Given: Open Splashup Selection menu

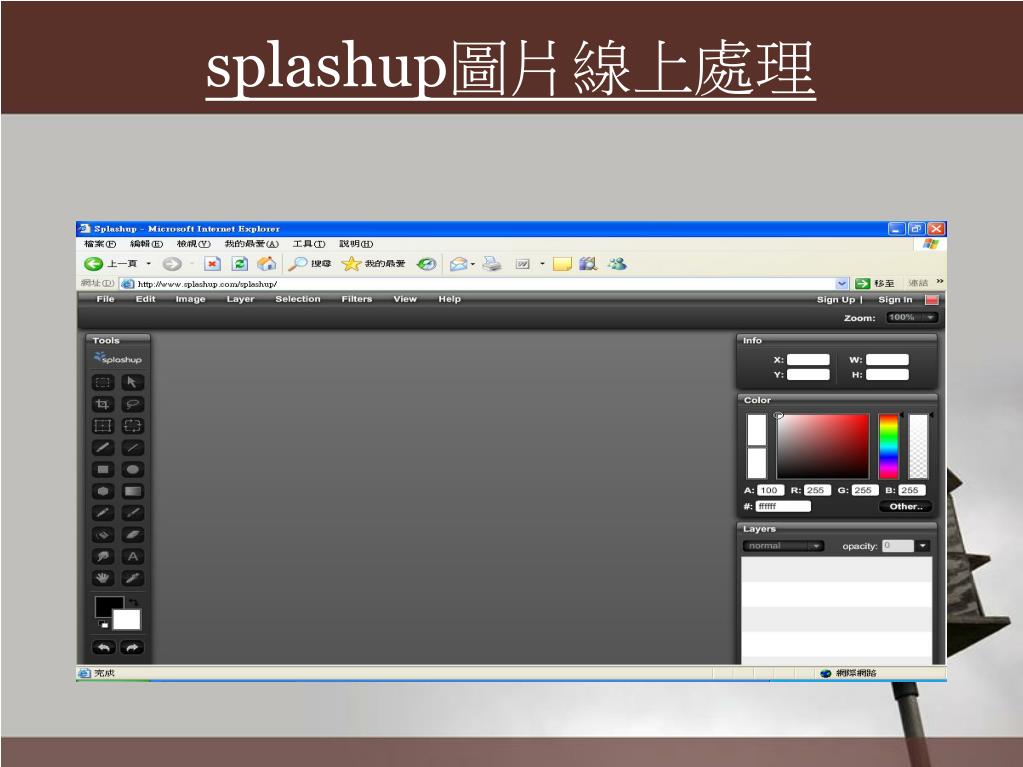Looking at the screenshot, I should [298, 299].
